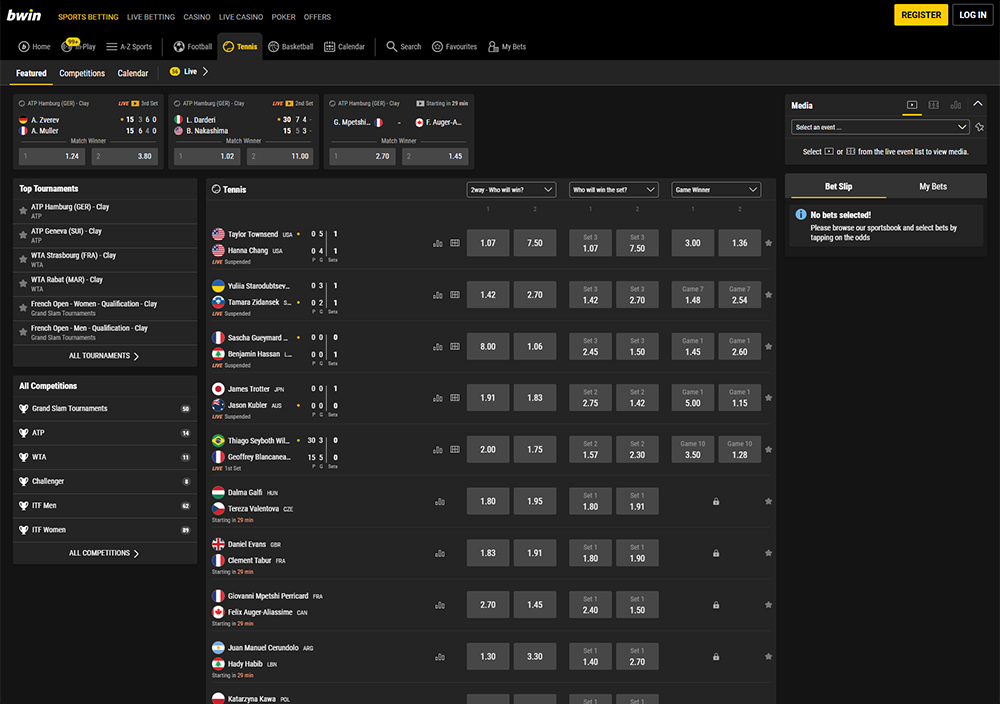This screenshot has height=704, width=1000.
Task: Bet on Zverev at odds 1.24
Action: click(x=52, y=156)
